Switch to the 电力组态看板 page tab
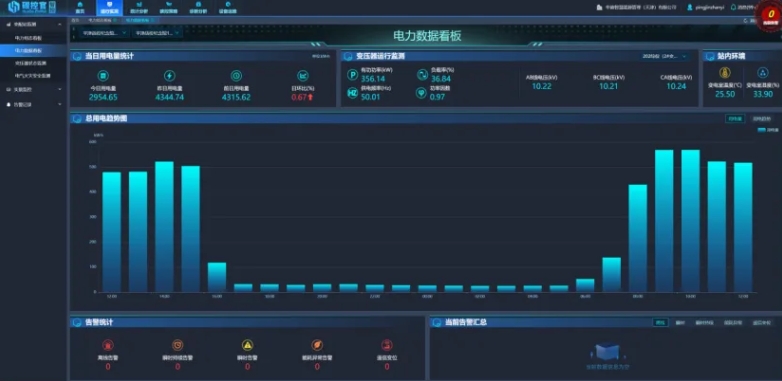The height and width of the screenshot is (381, 782). pyautogui.click(x=100, y=20)
